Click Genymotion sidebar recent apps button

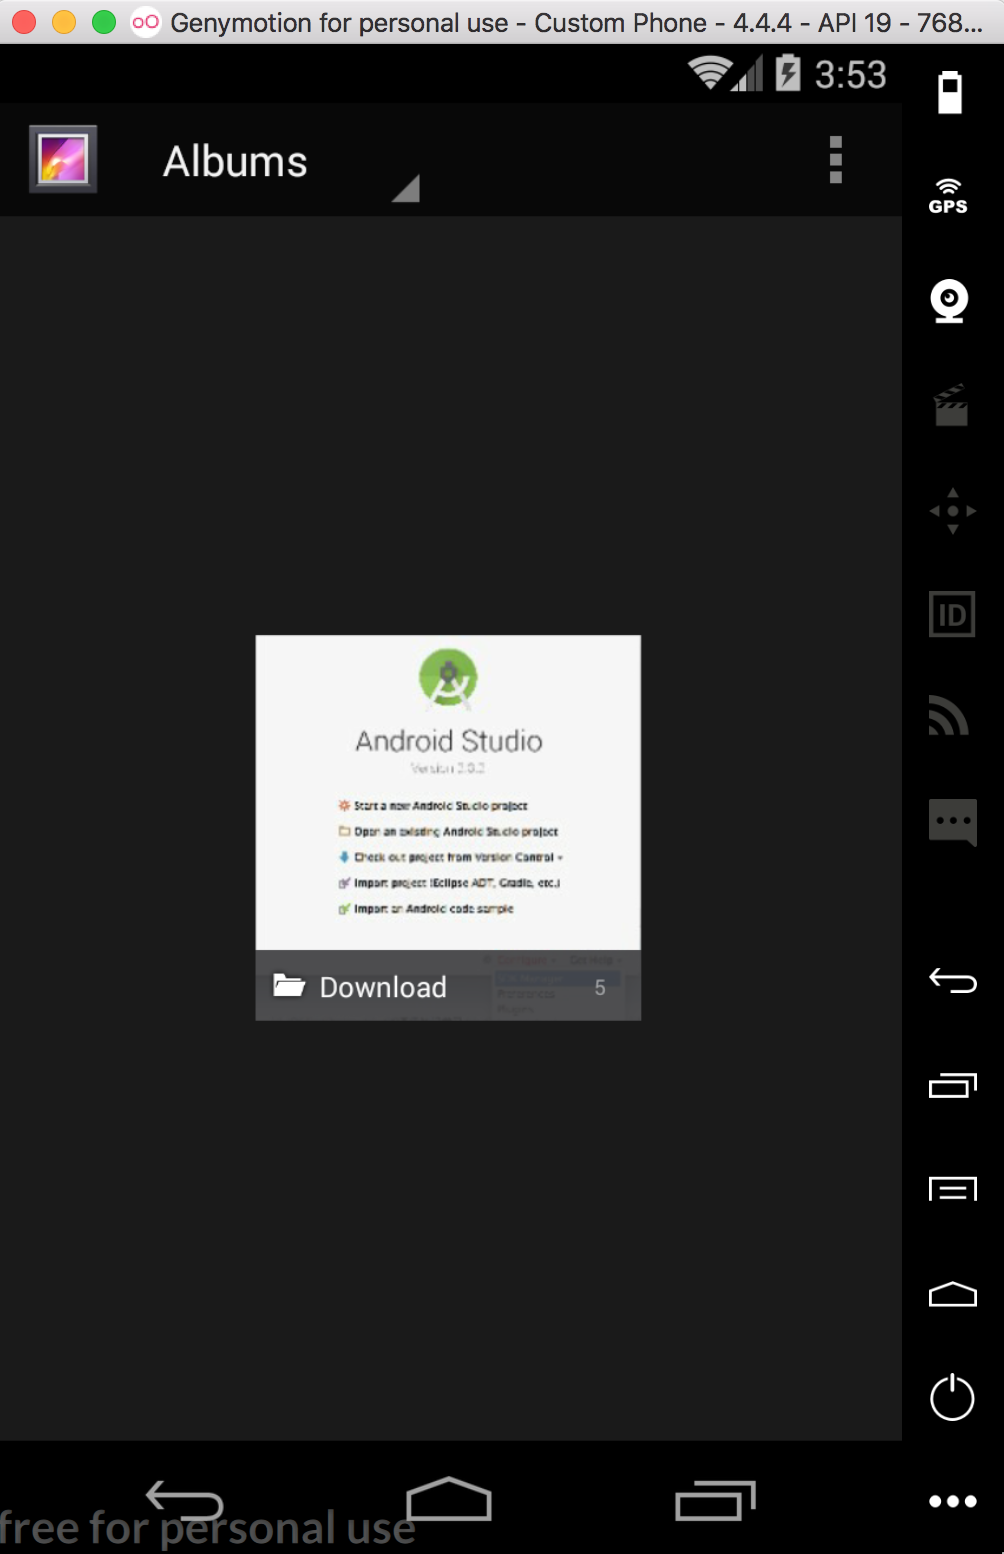click(953, 1085)
